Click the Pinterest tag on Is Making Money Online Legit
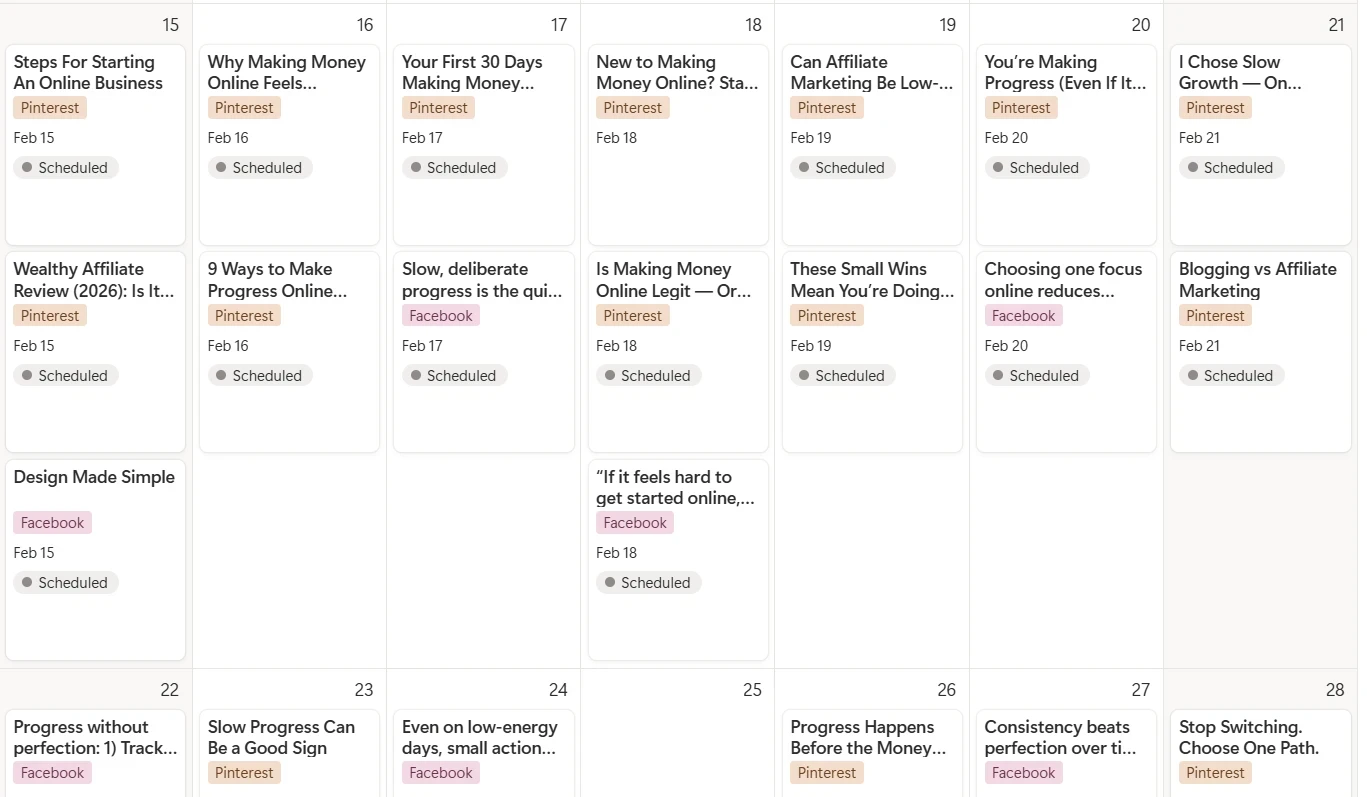 point(632,316)
